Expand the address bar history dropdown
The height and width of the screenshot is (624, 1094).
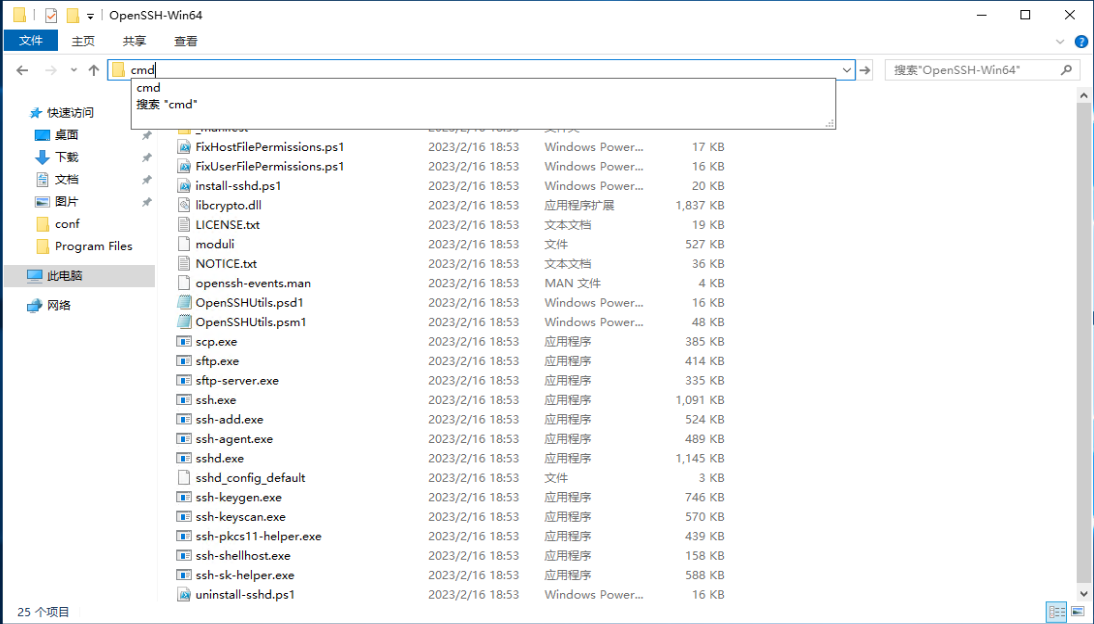846,70
